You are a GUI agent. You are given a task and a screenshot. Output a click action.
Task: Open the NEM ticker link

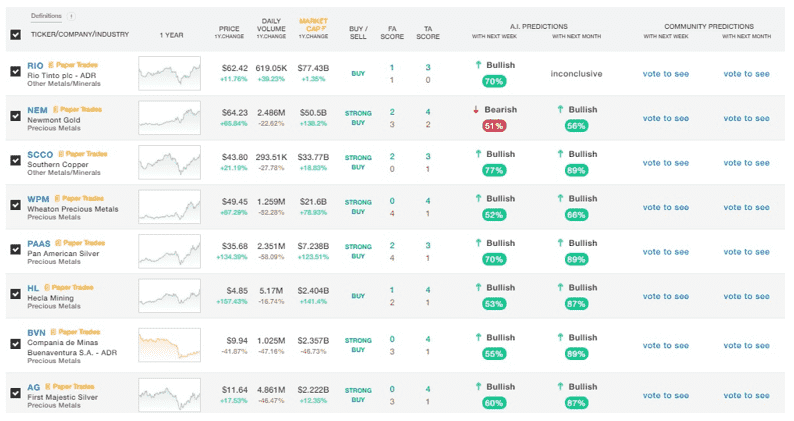(37, 110)
